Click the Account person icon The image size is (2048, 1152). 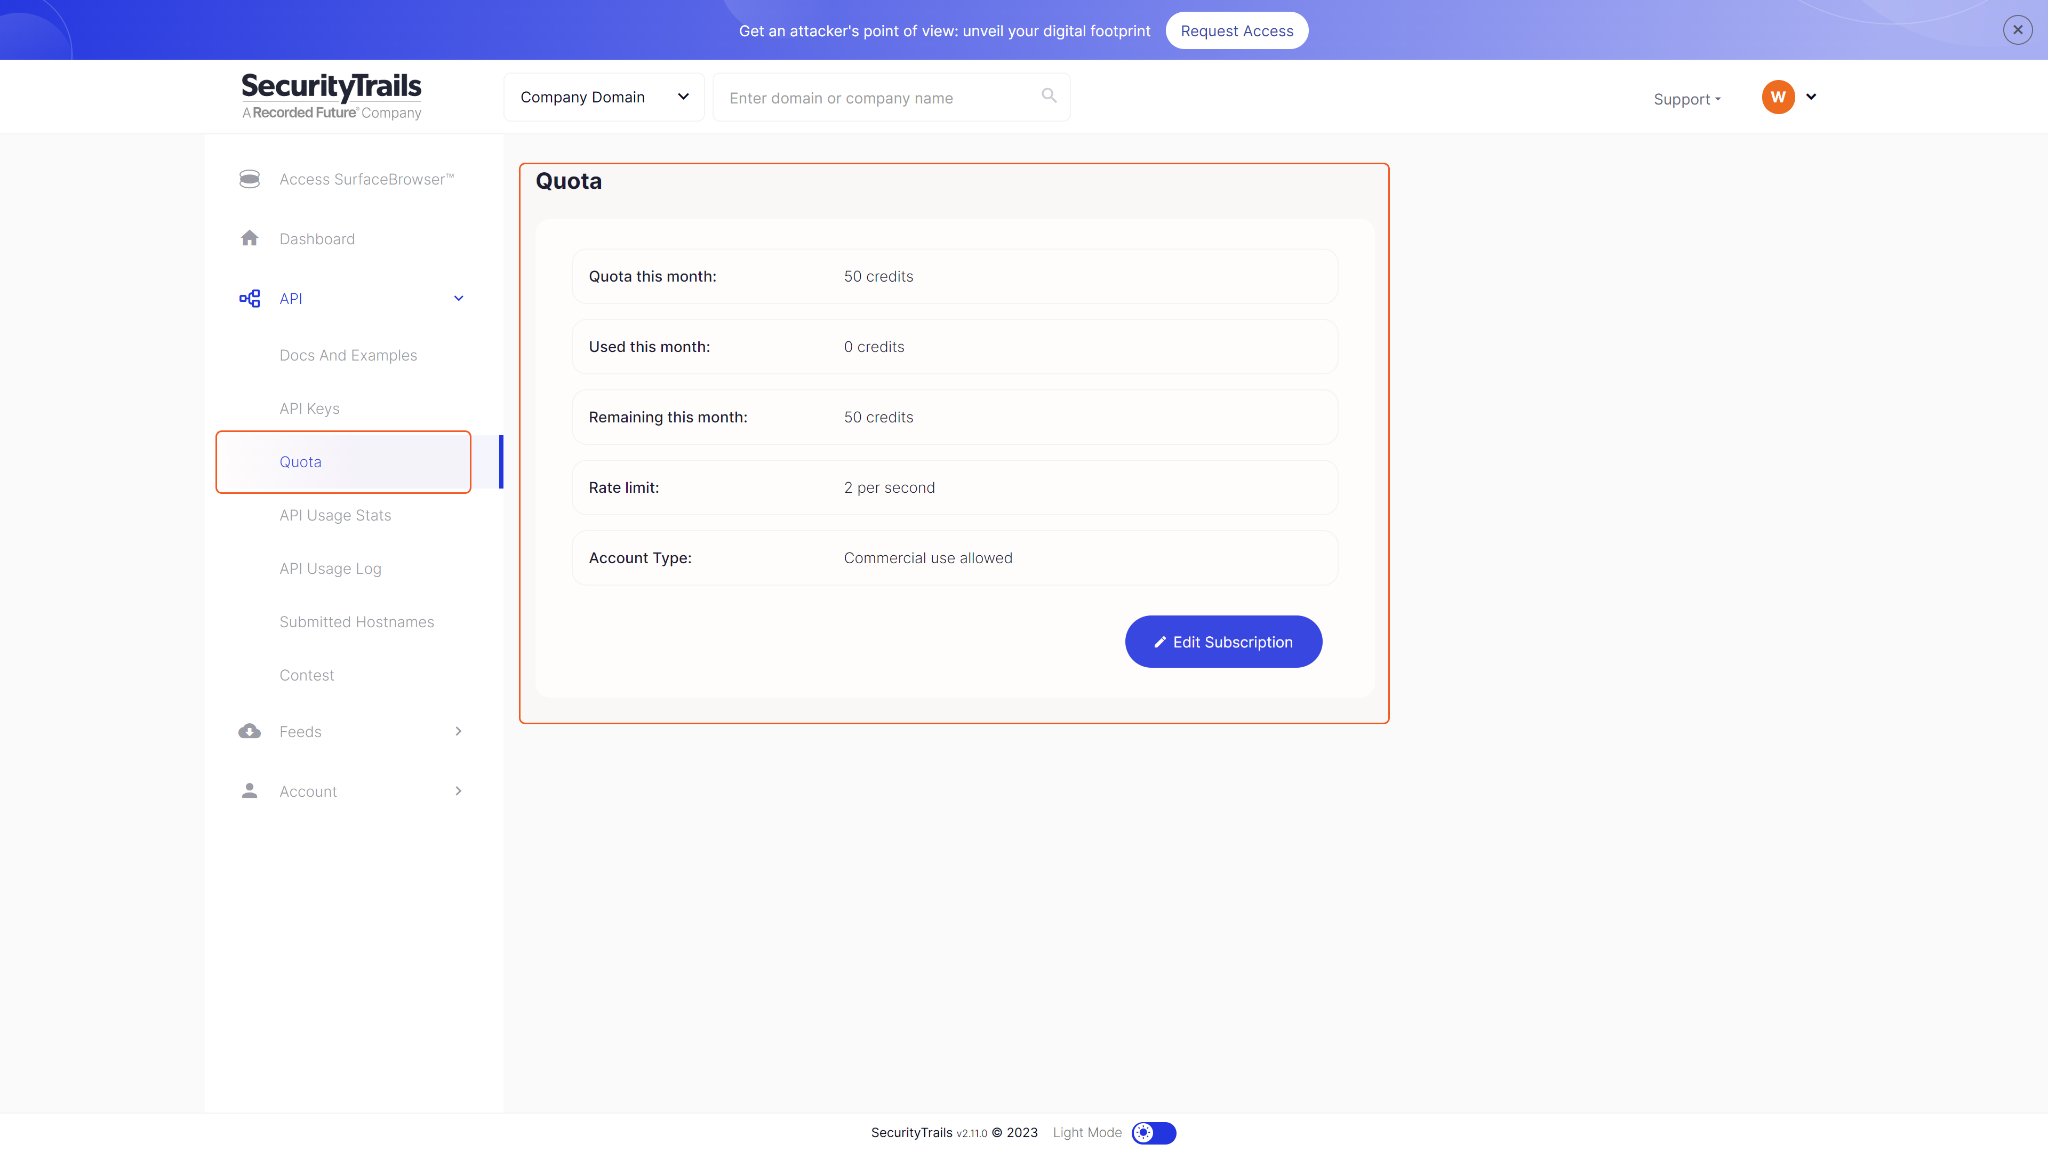[x=250, y=791]
